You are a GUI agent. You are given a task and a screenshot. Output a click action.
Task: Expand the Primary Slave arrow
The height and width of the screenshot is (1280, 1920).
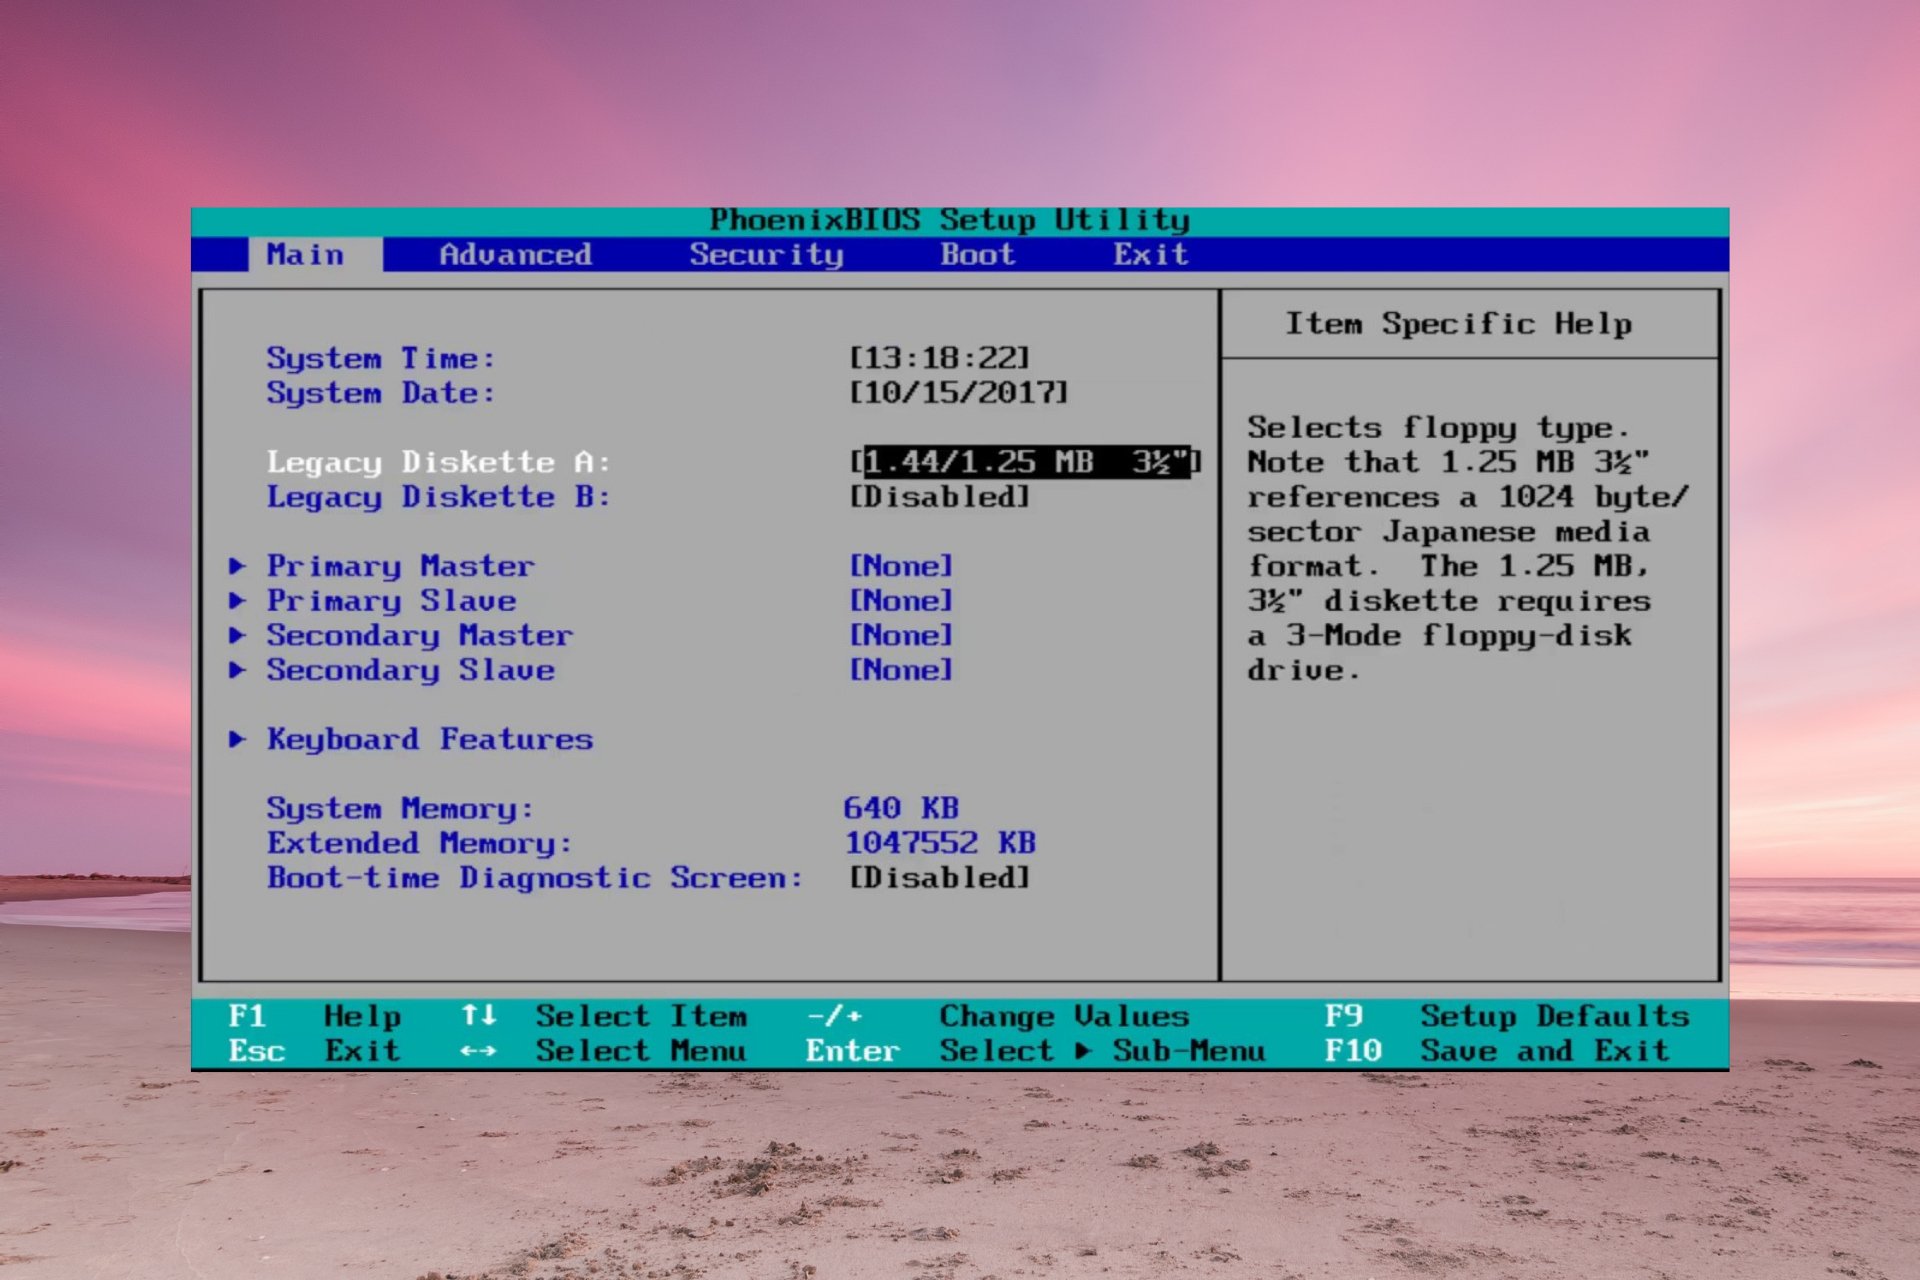[237, 600]
